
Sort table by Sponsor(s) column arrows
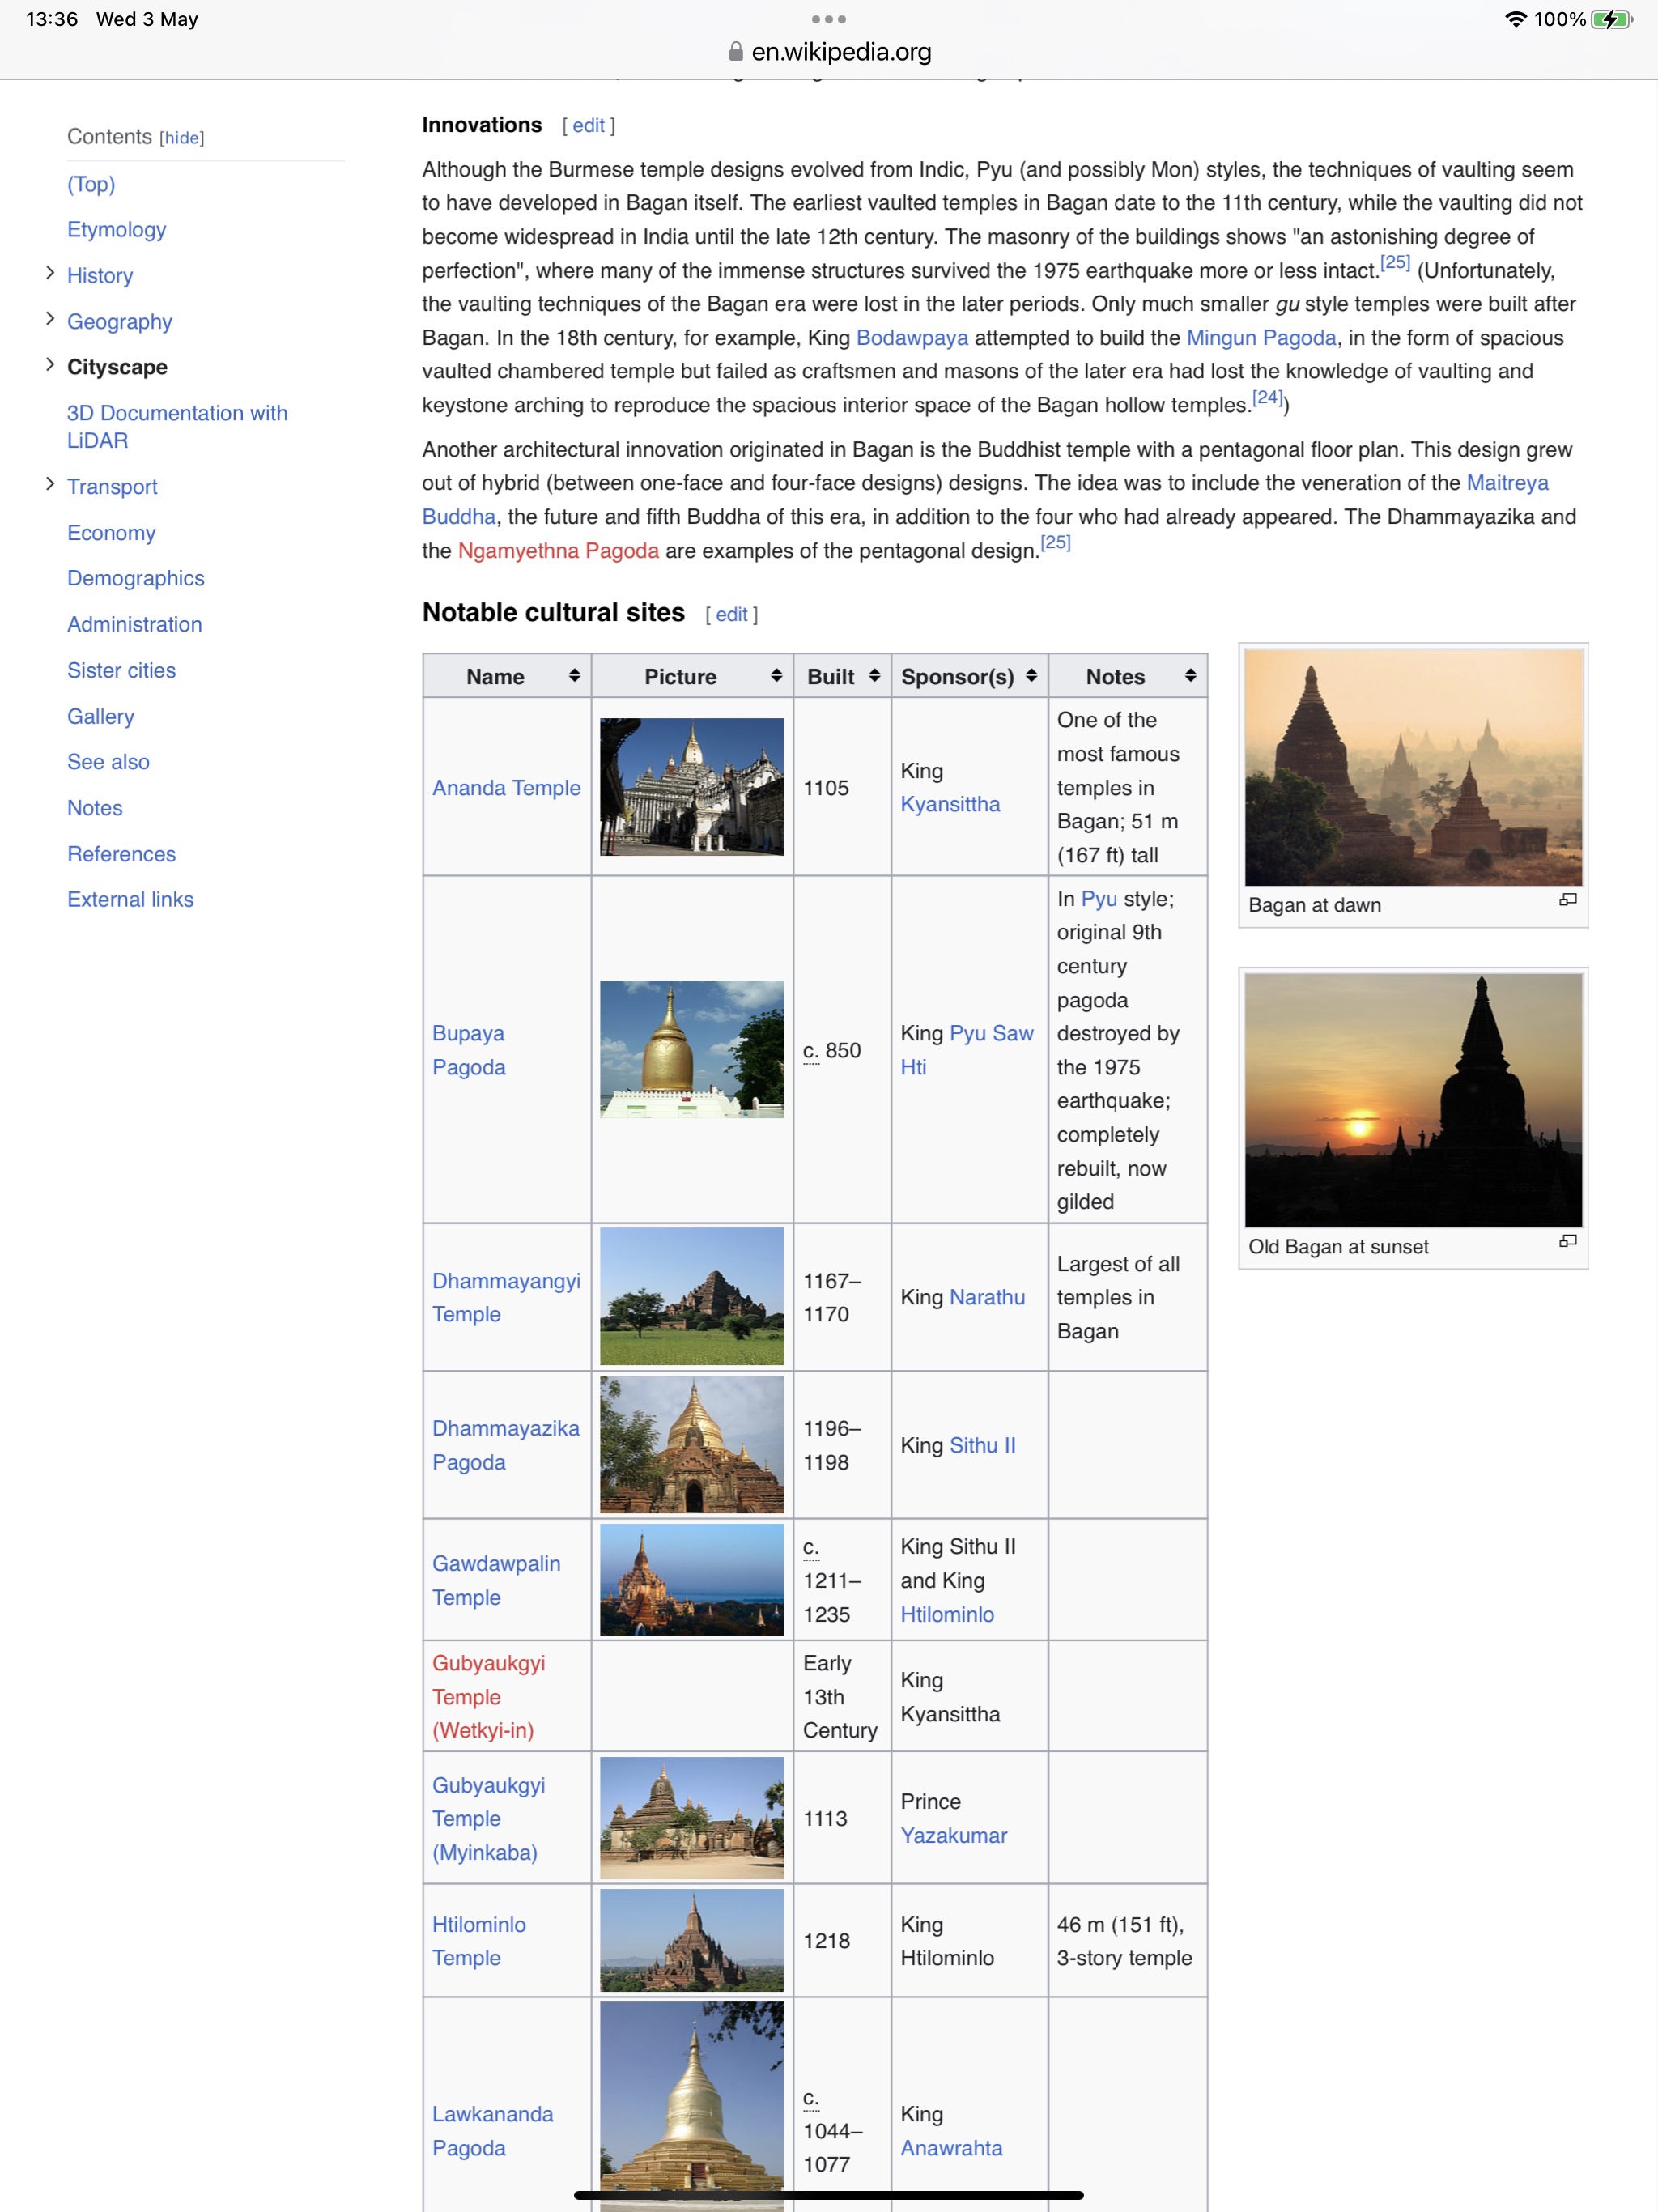(1031, 676)
